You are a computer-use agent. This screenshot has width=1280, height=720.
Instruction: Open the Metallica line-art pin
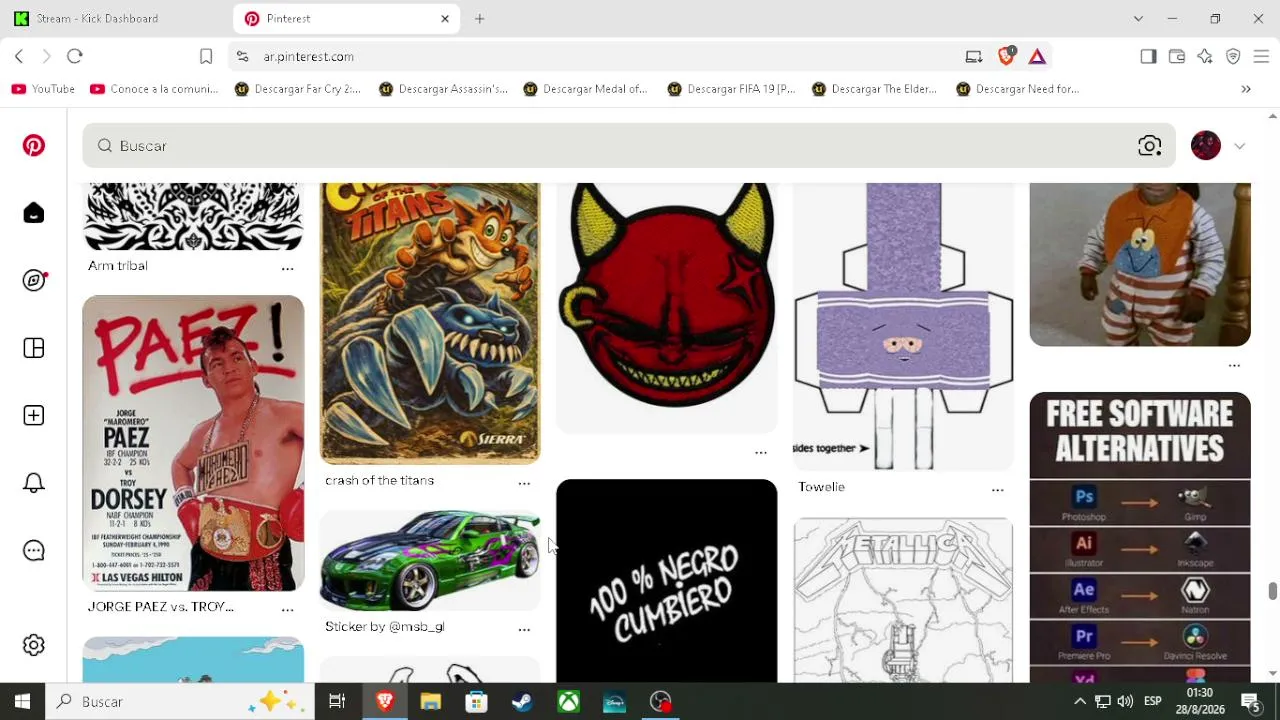click(x=903, y=600)
